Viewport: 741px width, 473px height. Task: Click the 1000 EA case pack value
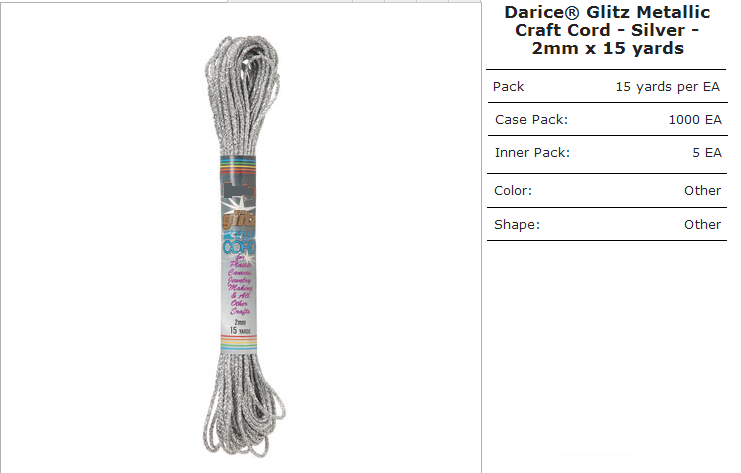(x=695, y=120)
